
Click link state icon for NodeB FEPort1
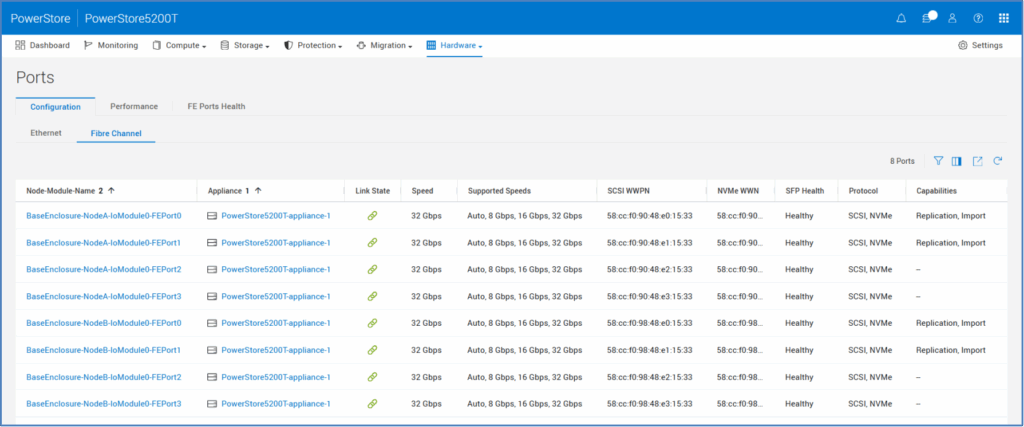pos(372,350)
